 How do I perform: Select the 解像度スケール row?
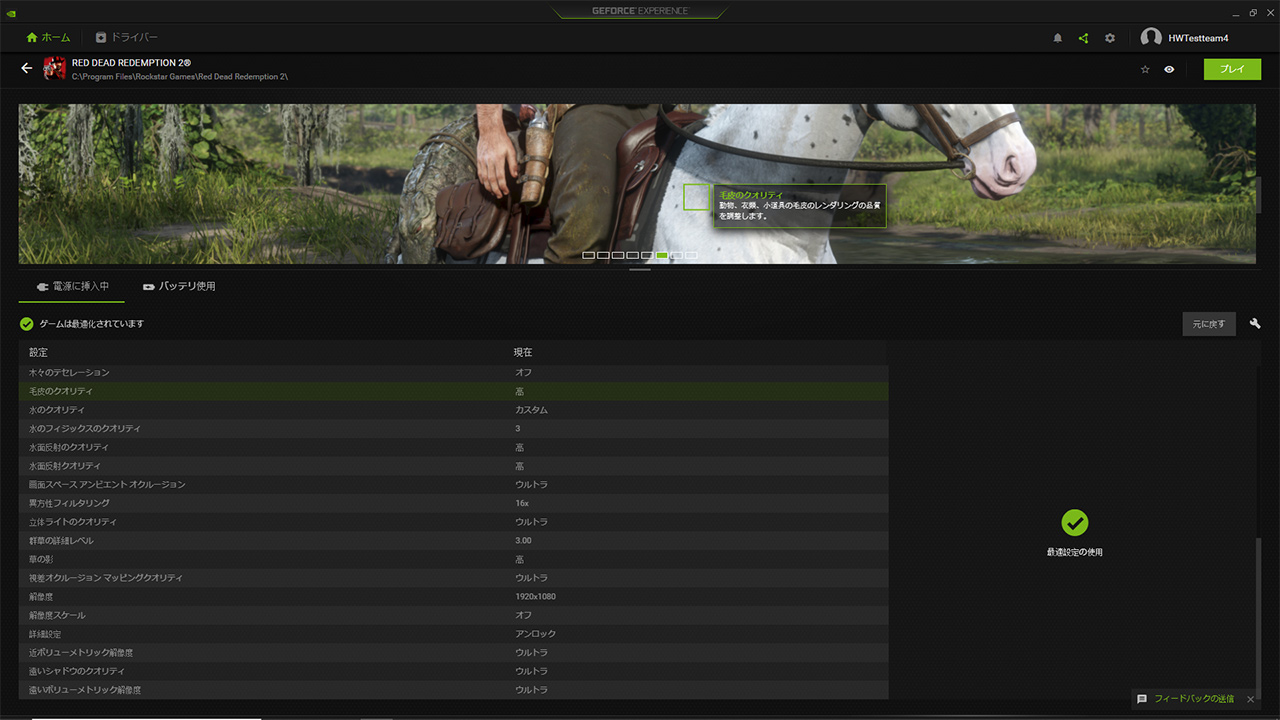(x=453, y=615)
